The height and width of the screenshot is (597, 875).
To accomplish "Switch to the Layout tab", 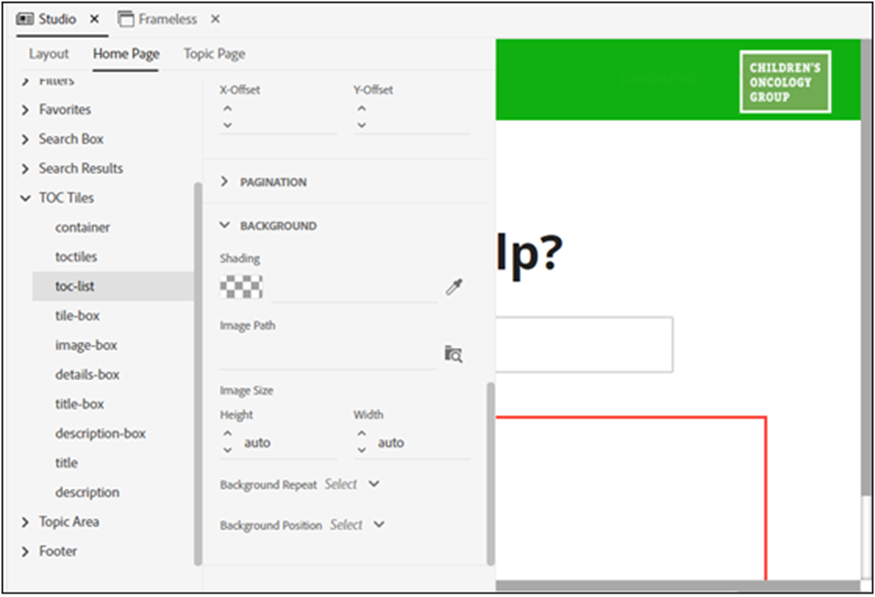I will pos(48,53).
